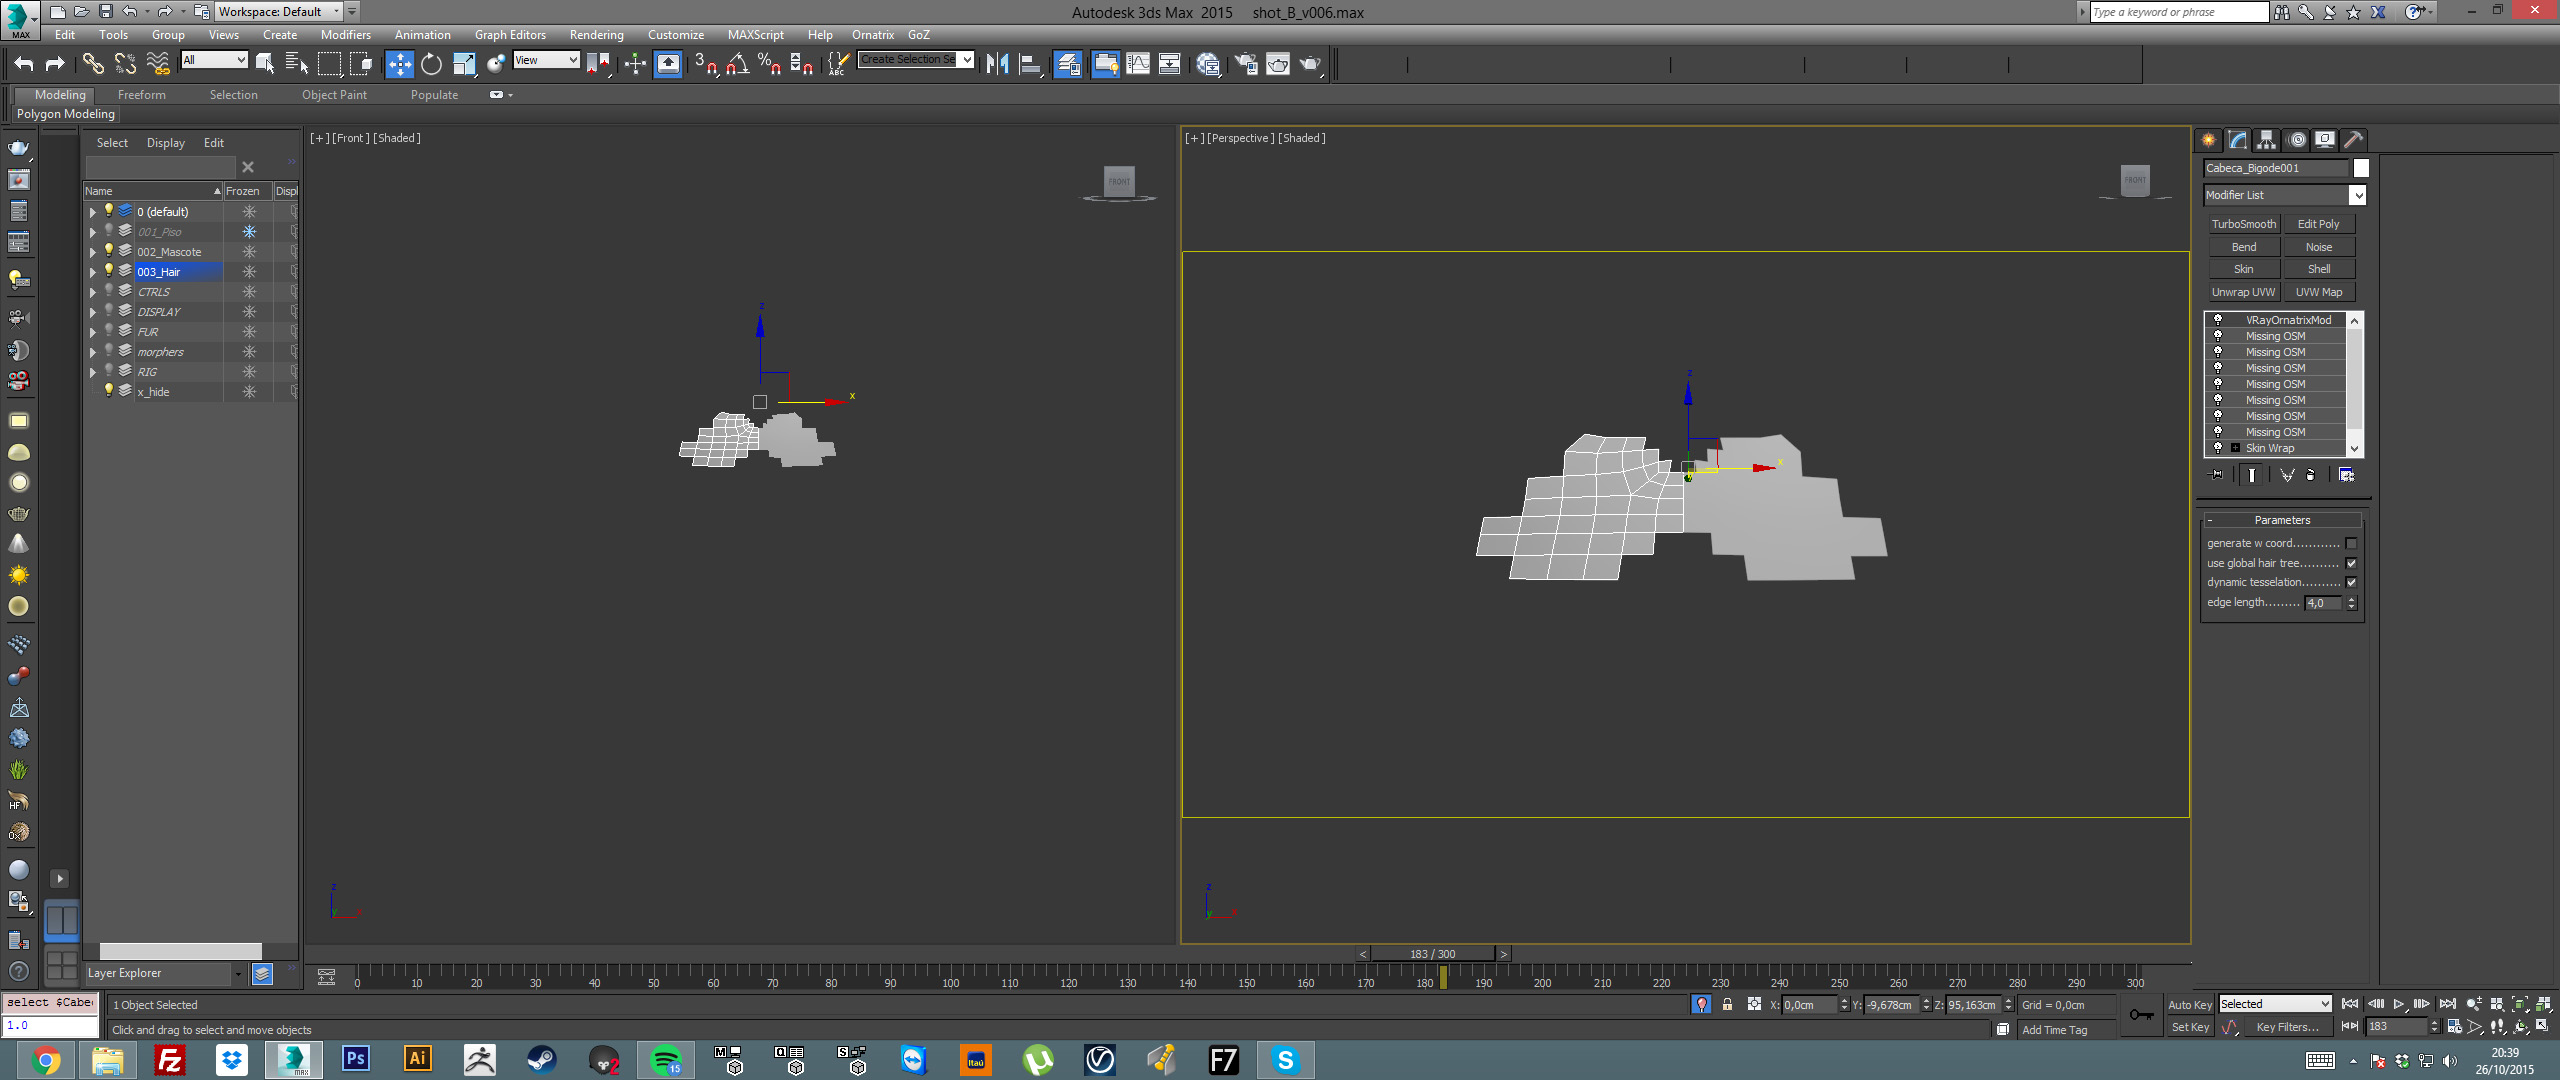Image resolution: width=2560 pixels, height=1080 pixels.
Task: Click the Cabeca_Bigode001 object name field
Action: [x=2274, y=168]
